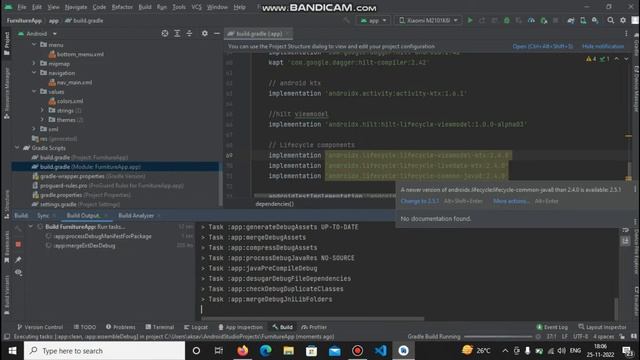Image resolution: width=640 pixels, height=360 pixels.
Task: Open the Android project view dropdown
Action: pyautogui.click(x=38, y=33)
